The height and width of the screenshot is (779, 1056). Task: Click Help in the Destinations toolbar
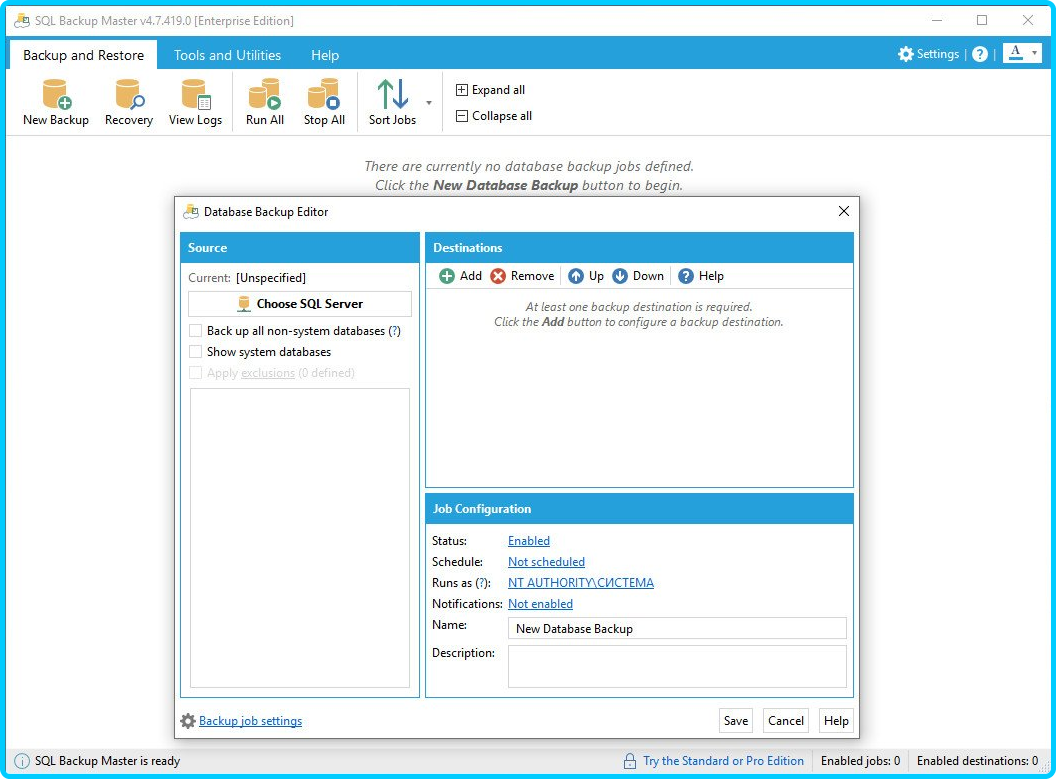click(701, 276)
